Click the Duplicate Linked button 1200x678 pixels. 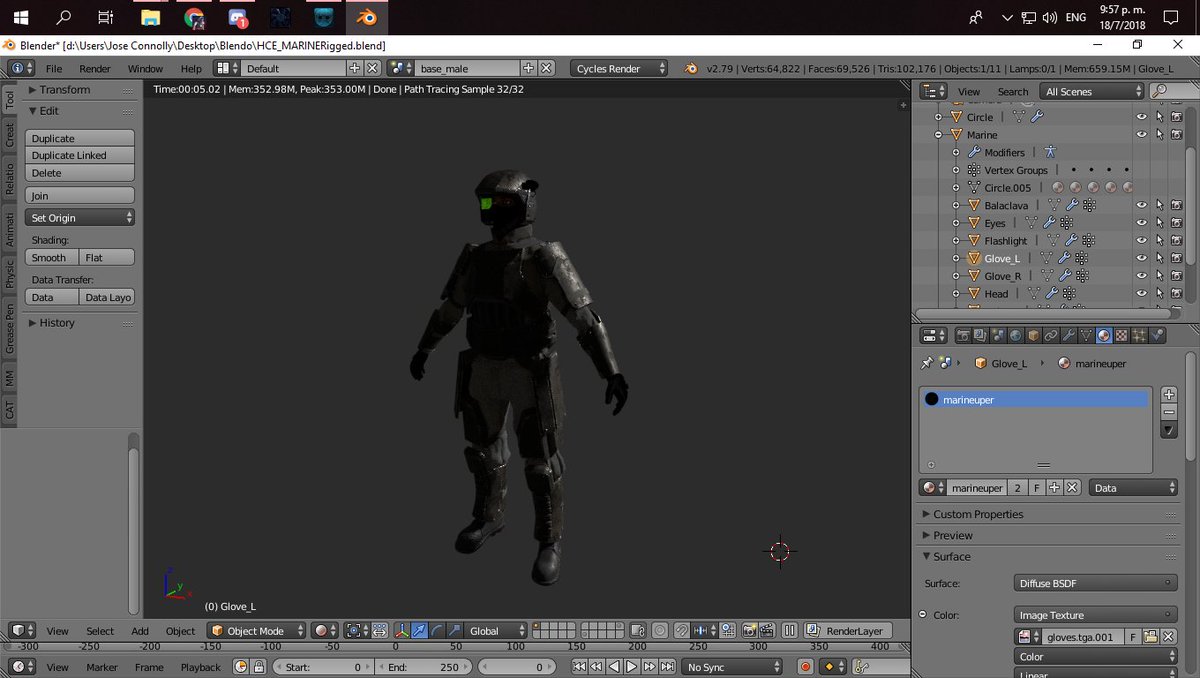click(x=79, y=156)
